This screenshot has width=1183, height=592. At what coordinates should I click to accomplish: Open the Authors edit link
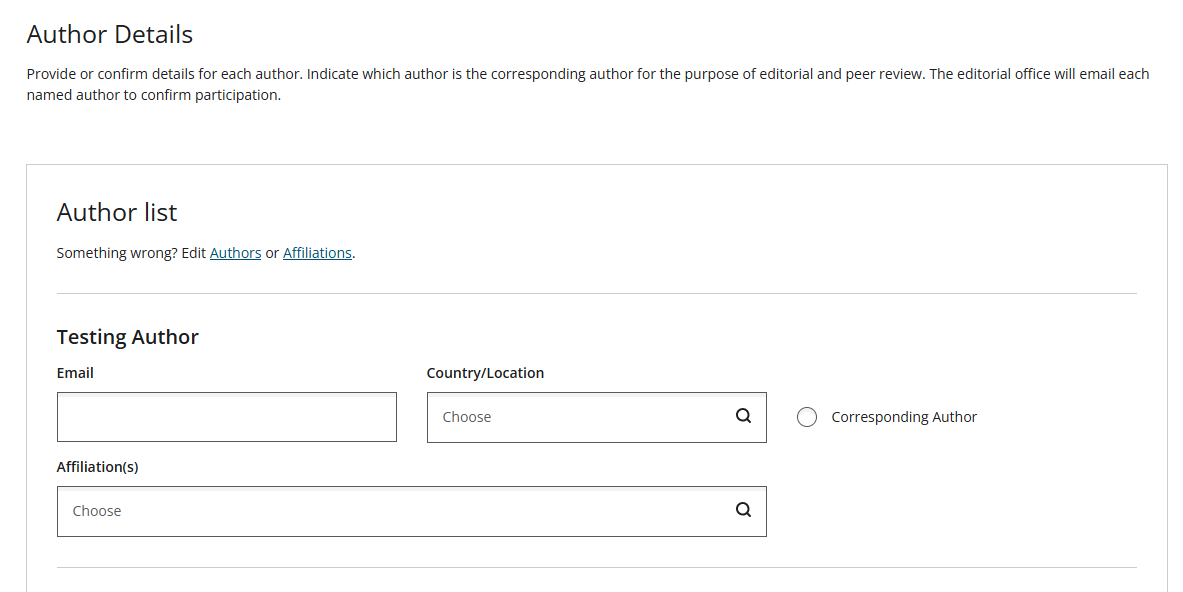[235, 253]
